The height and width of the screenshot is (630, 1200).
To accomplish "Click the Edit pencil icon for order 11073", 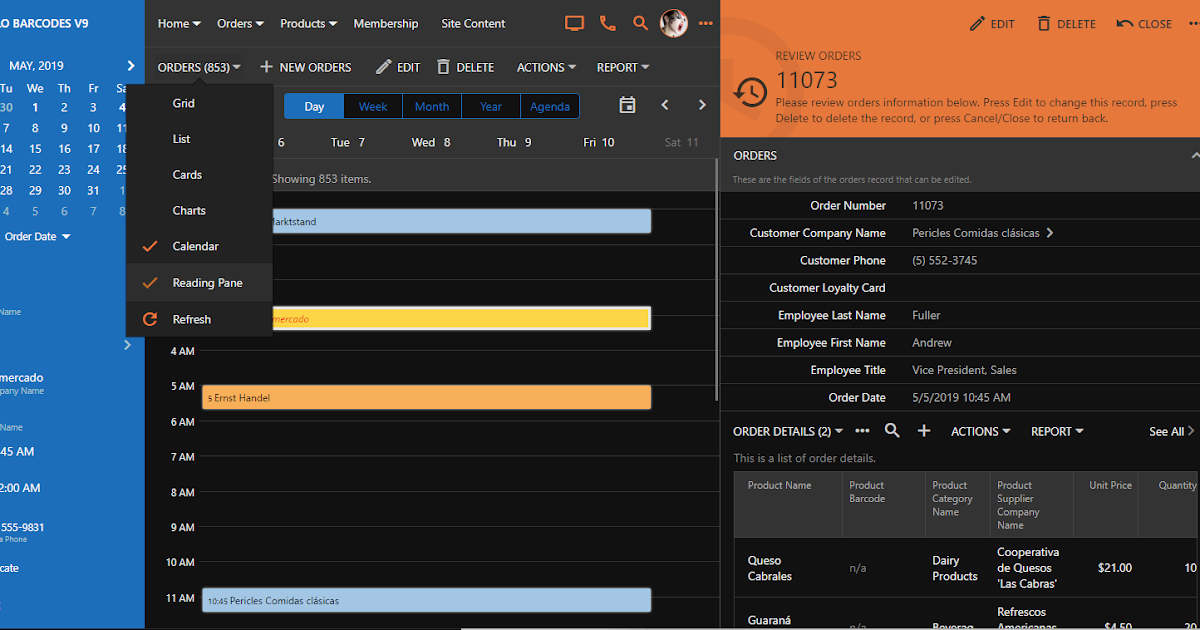I will tap(991, 23).
